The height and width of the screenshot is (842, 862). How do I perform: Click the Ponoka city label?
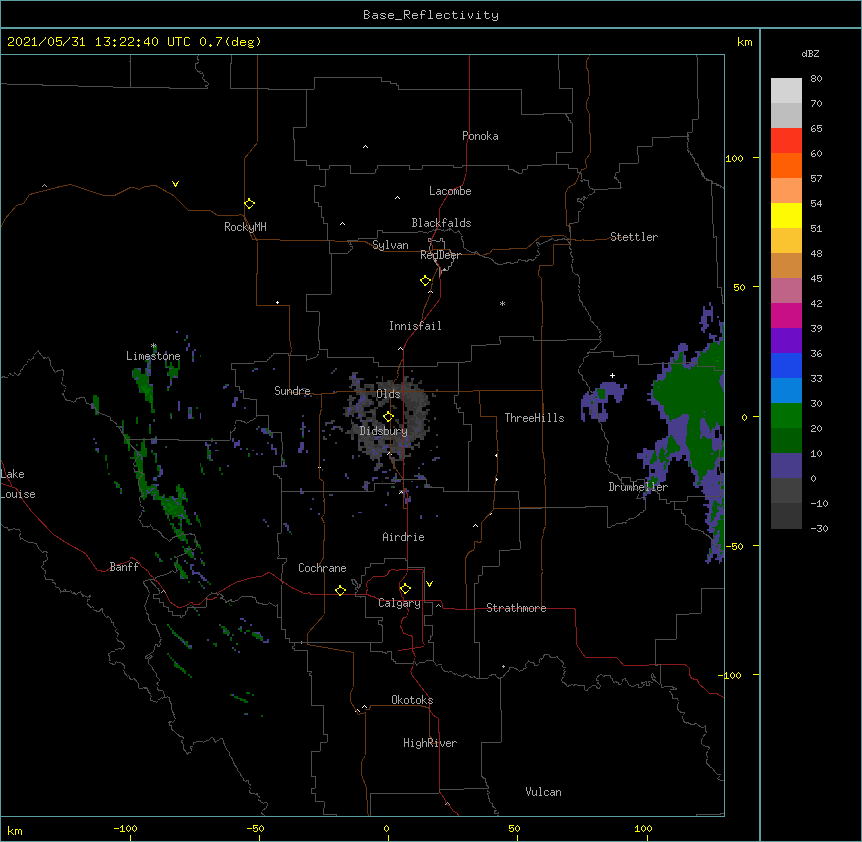(480, 136)
